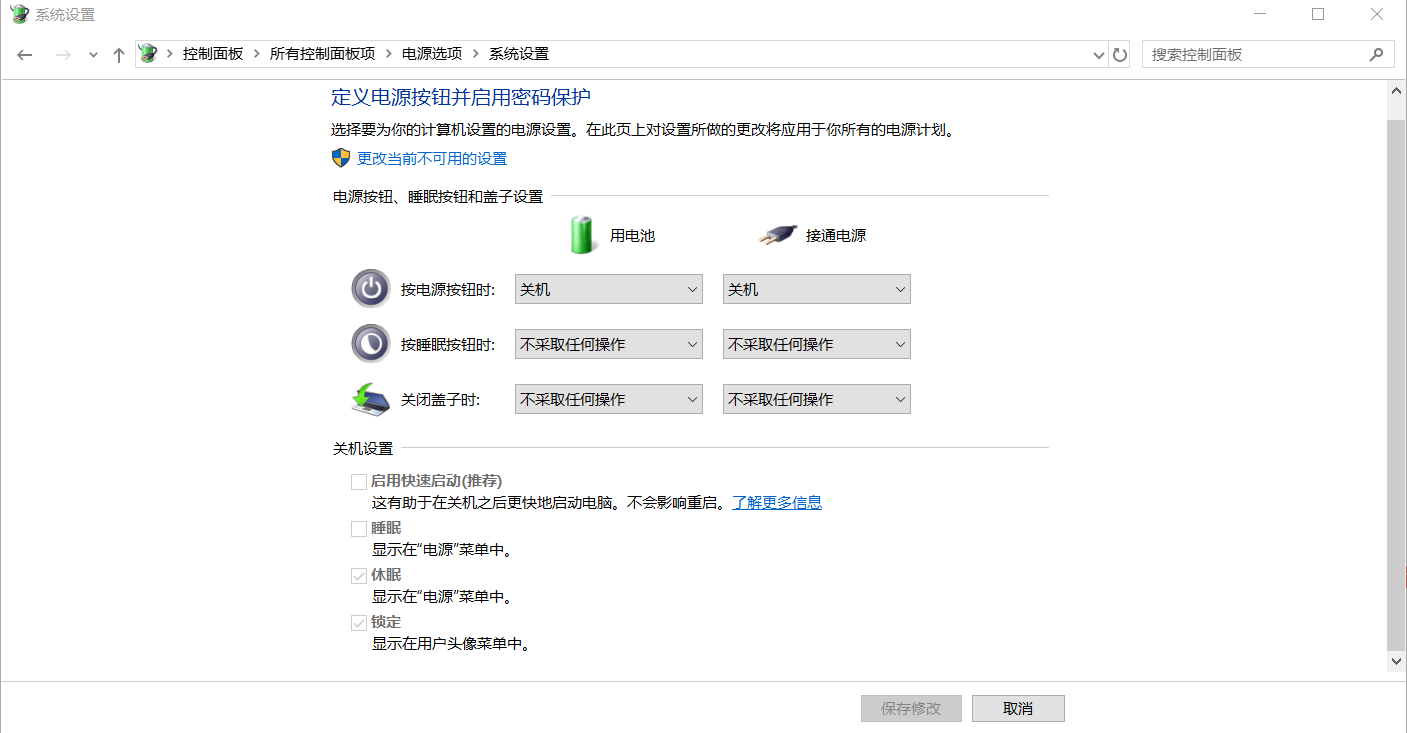Go back with the left arrow icon

coord(25,54)
